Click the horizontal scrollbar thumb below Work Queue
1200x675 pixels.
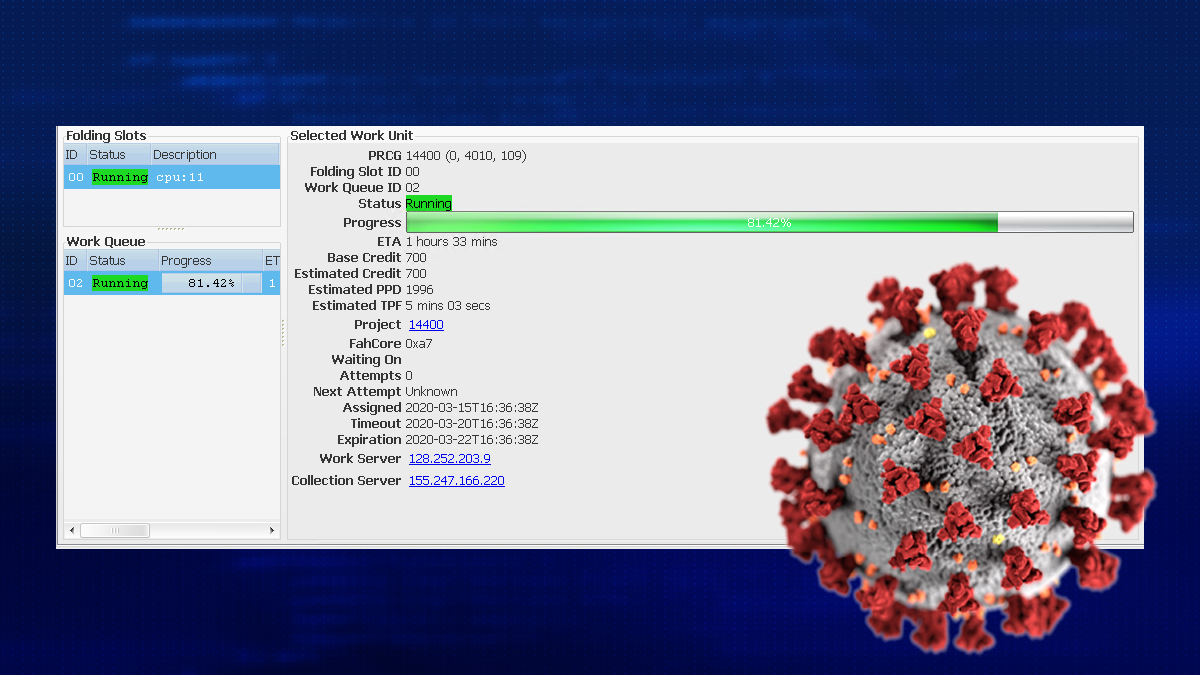click(115, 530)
